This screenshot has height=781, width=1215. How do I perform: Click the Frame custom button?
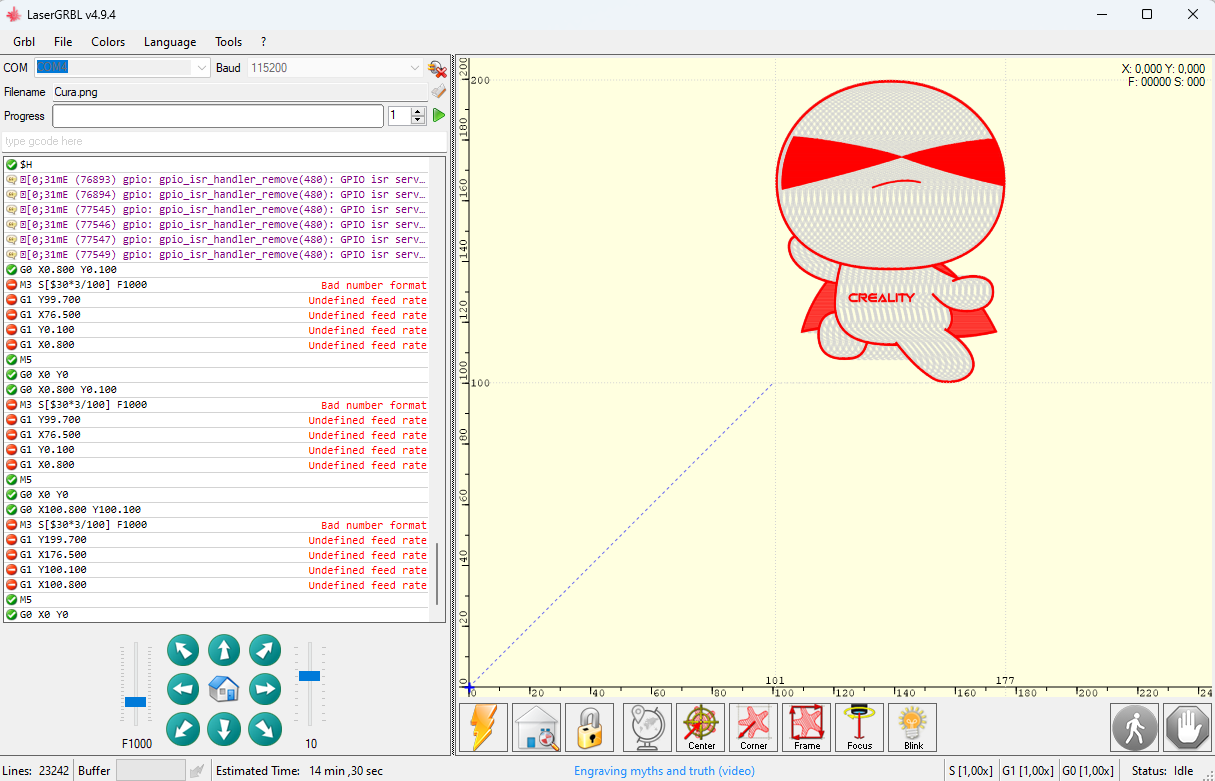point(807,727)
